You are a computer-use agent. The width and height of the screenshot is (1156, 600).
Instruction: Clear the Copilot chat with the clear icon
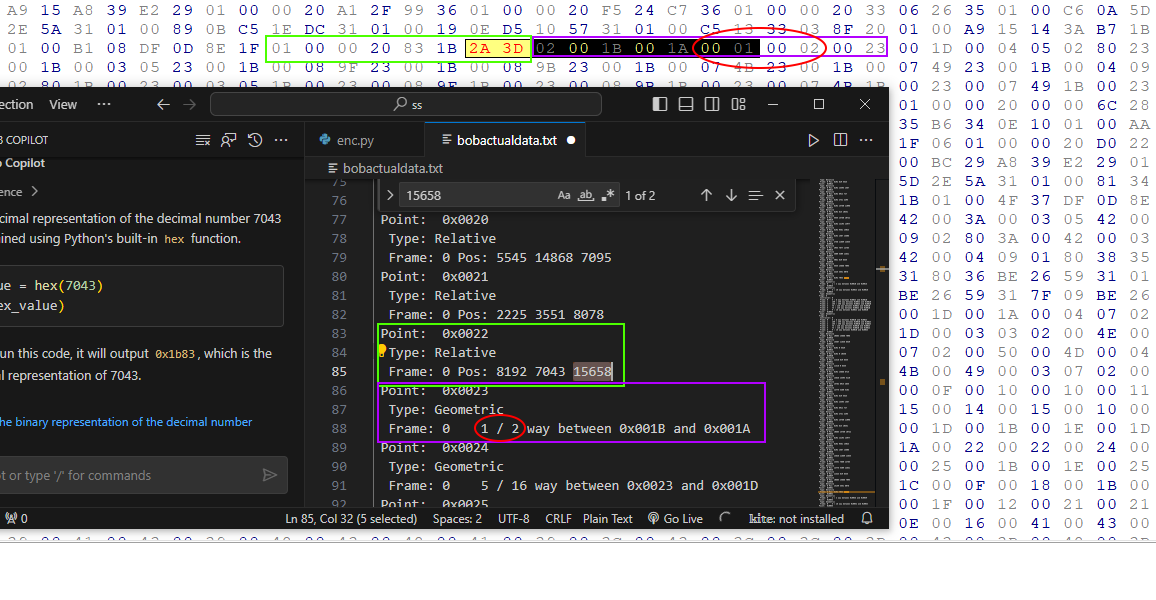[x=203, y=140]
